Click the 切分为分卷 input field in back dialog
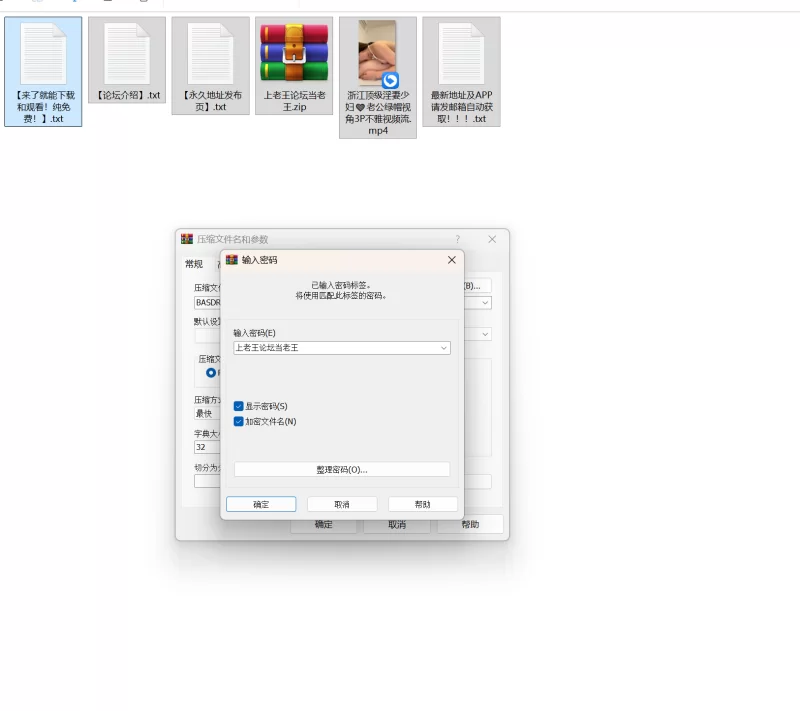The width and height of the screenshot is (800, 711). (x=207, y=481)
